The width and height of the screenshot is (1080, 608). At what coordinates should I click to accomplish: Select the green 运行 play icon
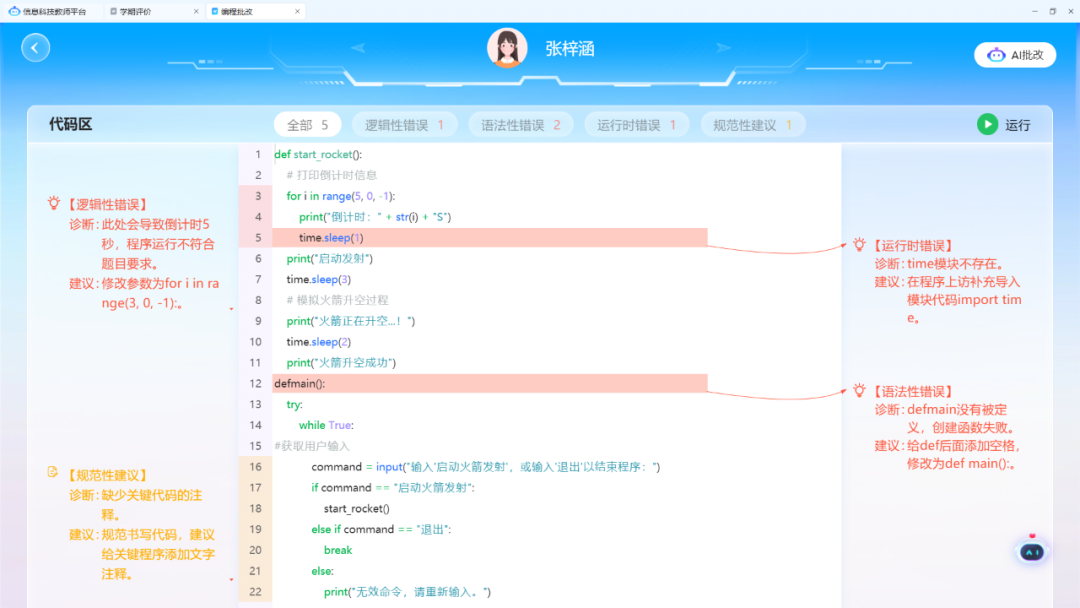(x=987, y=124)
